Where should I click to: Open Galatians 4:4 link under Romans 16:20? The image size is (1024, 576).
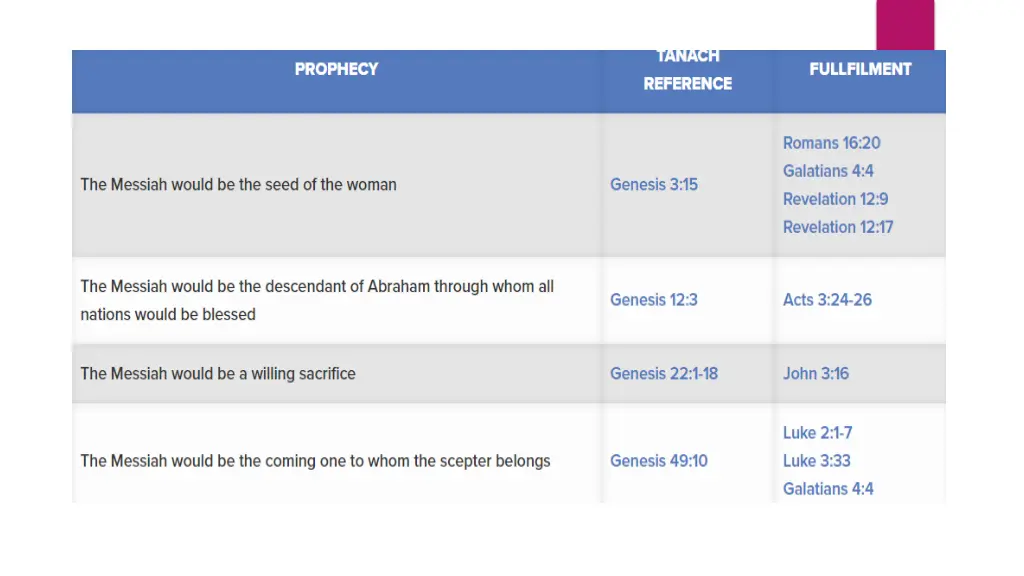[x=828, y=171]
